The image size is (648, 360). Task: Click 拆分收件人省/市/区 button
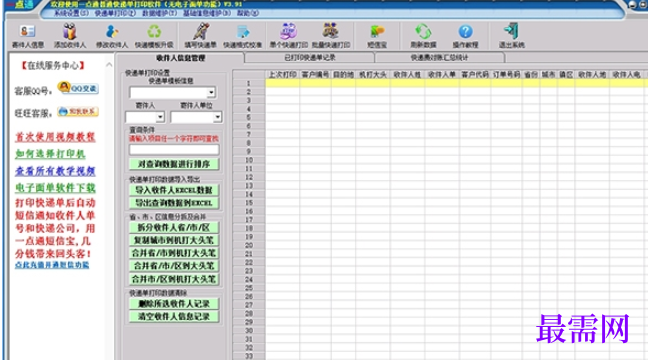[174, 227]
